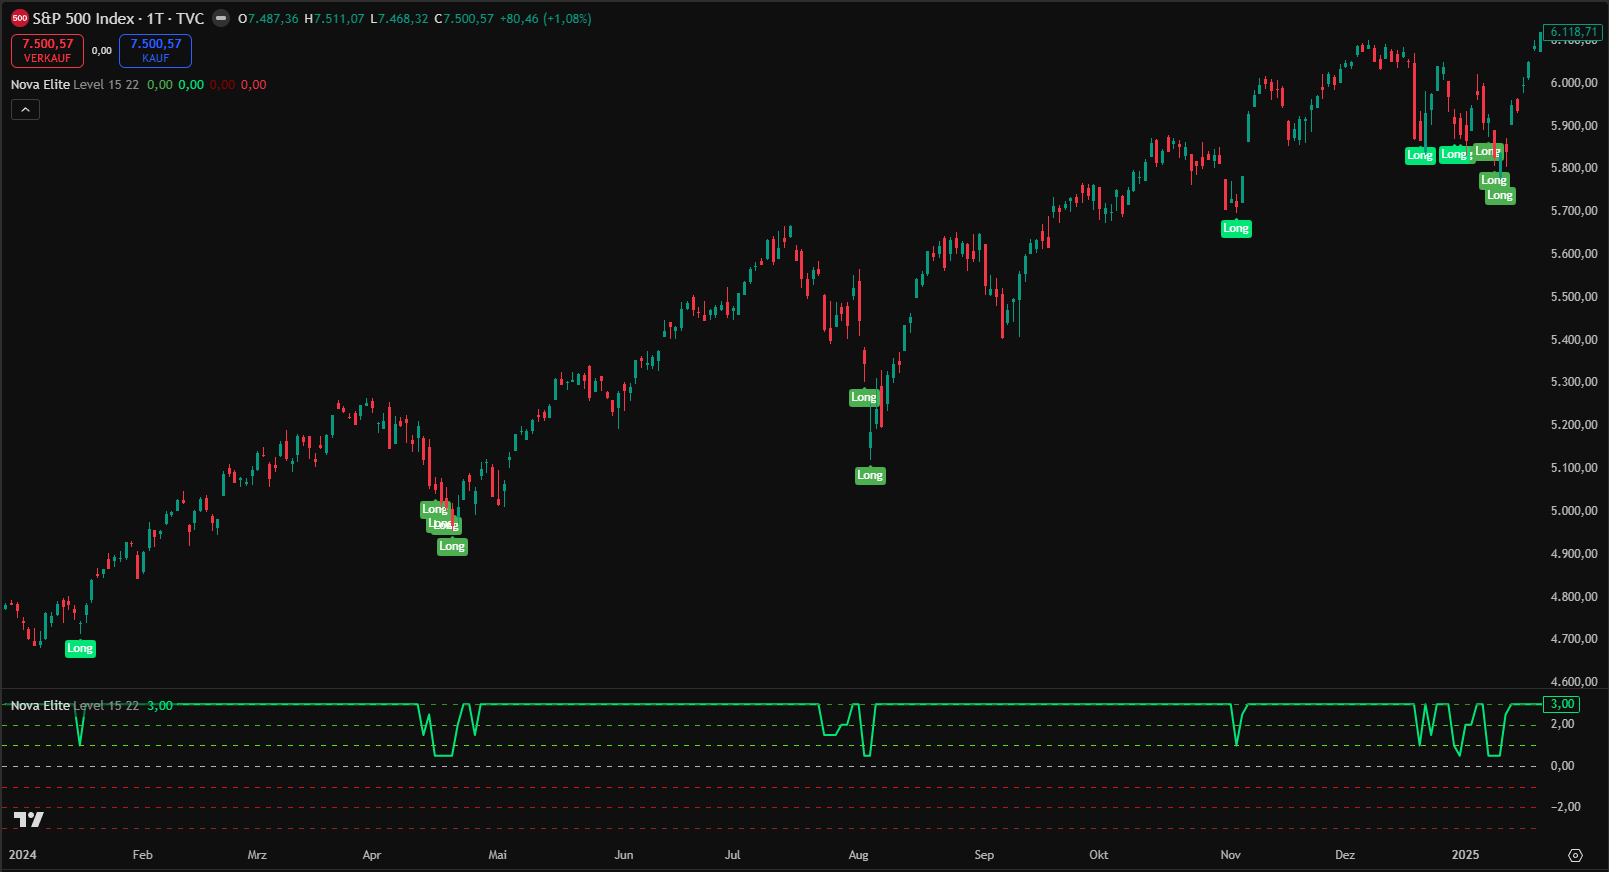Screen dimensions: 1609x872
Task: Click the Mrz label on the time axis
Action: click(x=257, y=855)
